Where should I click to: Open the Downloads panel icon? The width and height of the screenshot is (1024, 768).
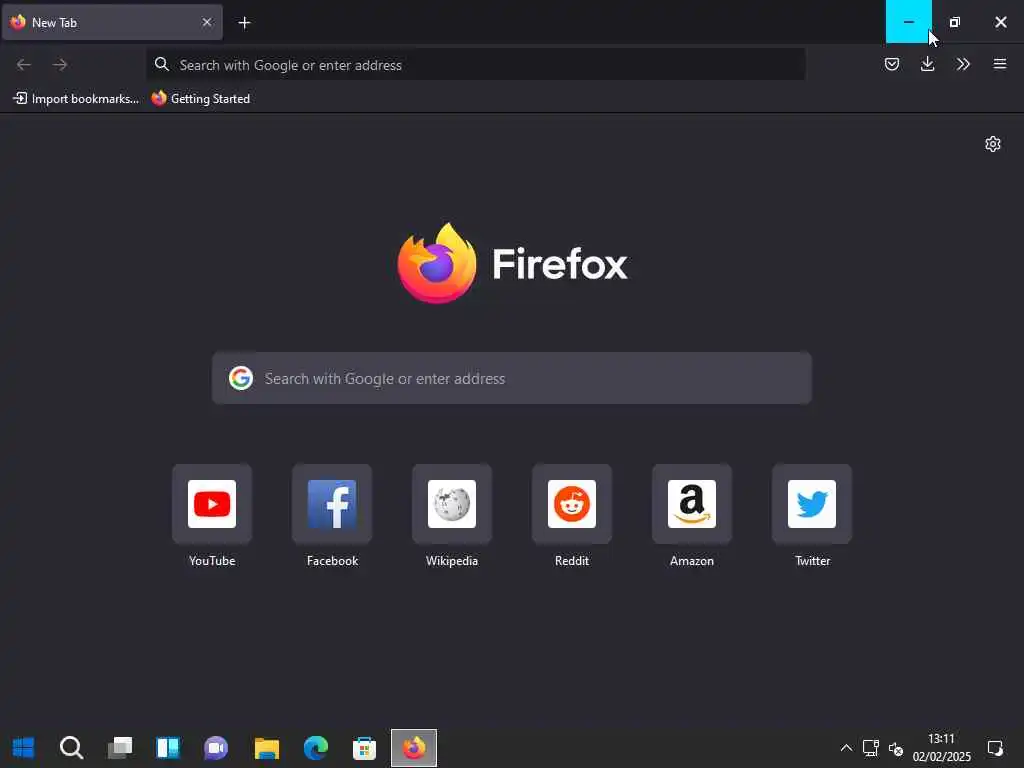click(927, 64)
